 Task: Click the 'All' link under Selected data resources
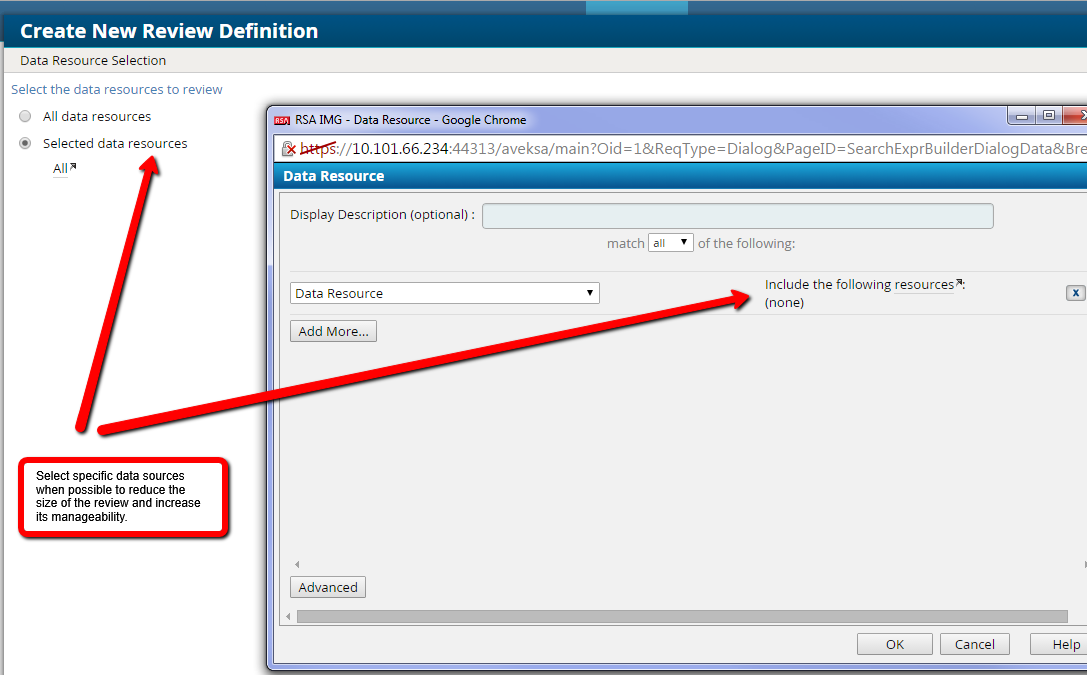point(61,169)
